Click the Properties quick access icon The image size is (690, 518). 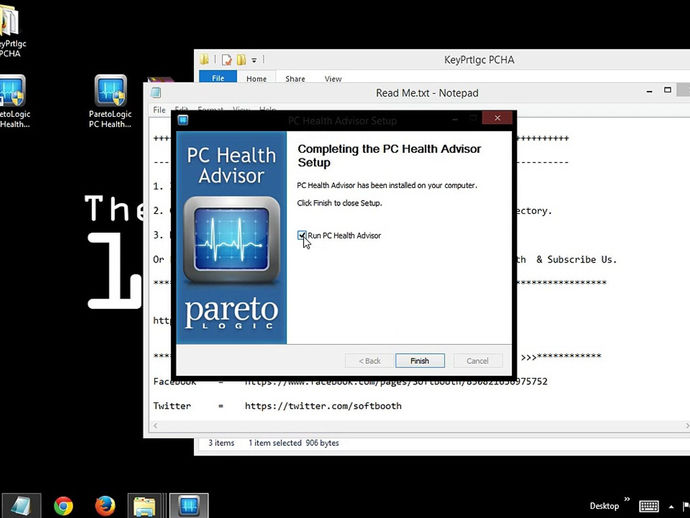coord(227,59)
